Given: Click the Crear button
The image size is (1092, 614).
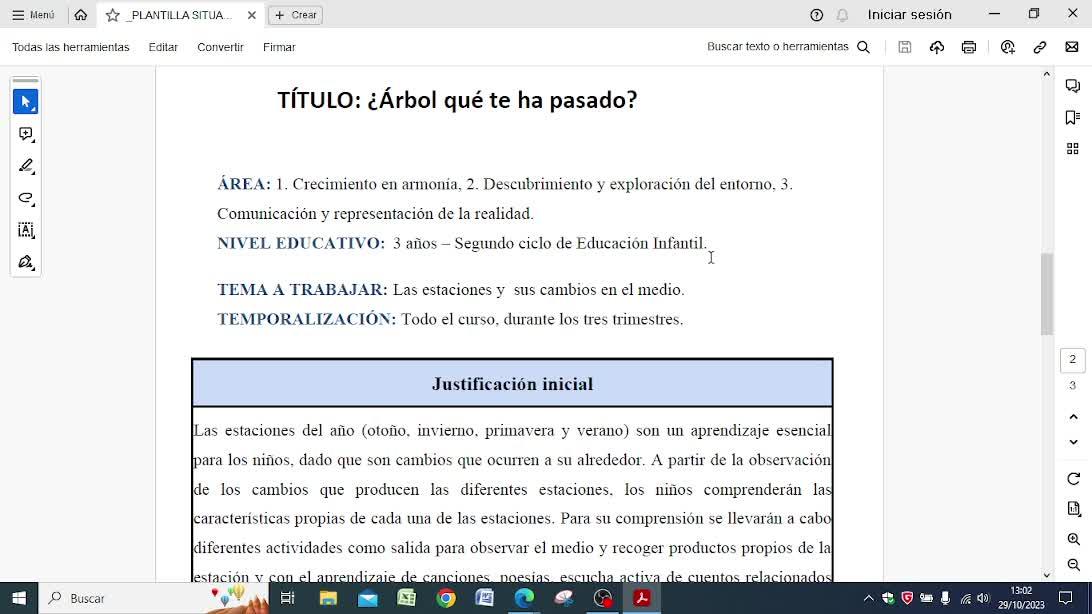Looking at the screenshot, I should pyautogui.click(x=295, y=15).
